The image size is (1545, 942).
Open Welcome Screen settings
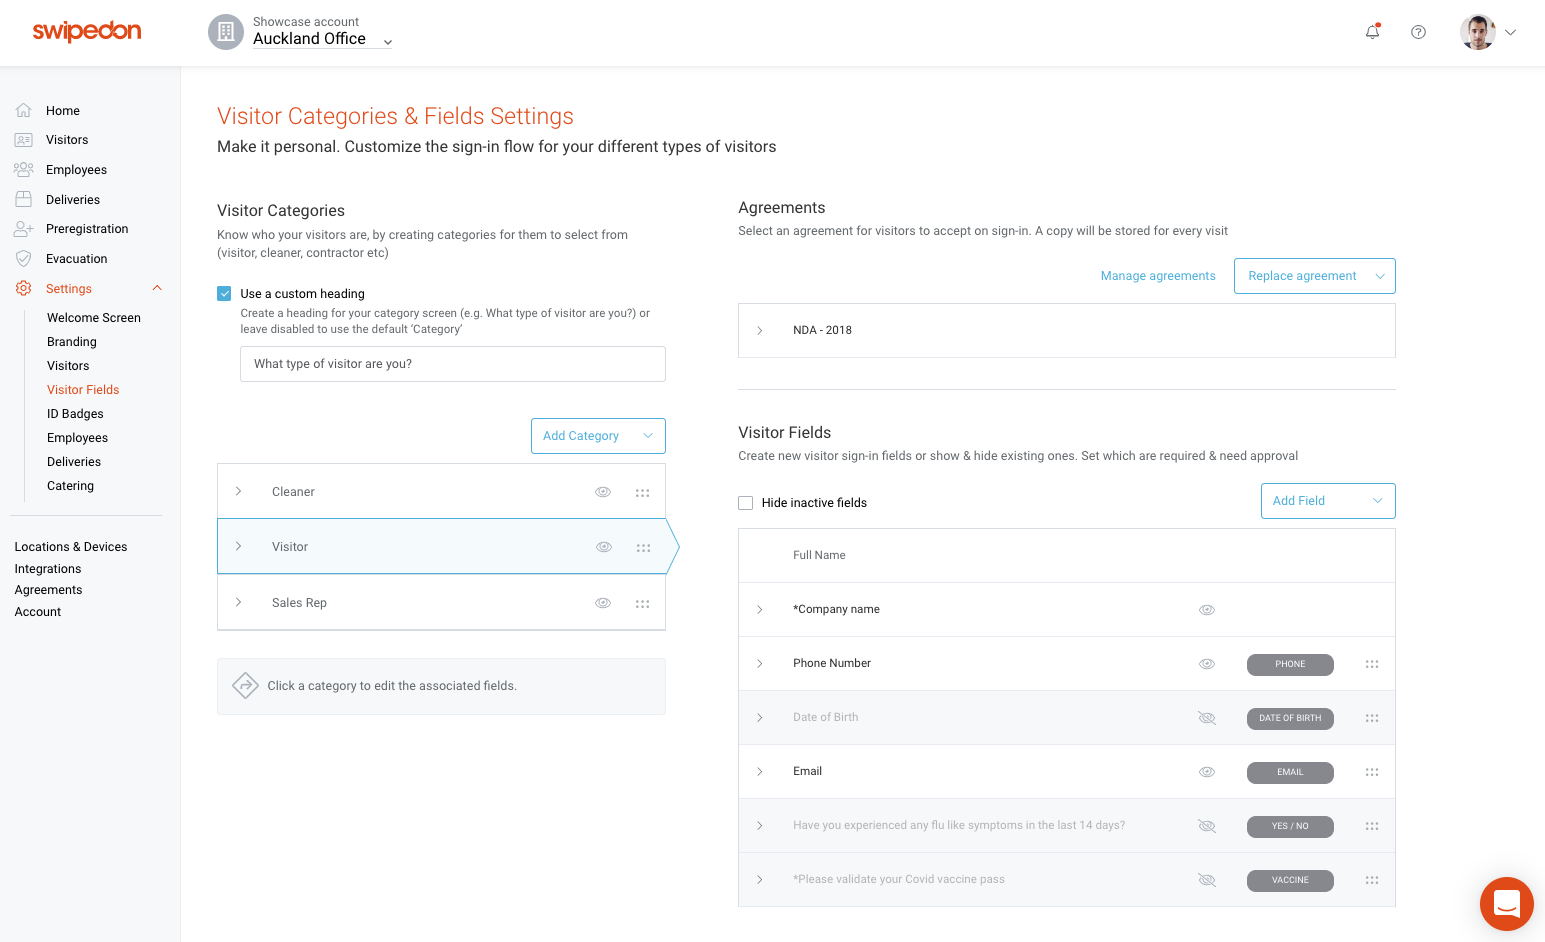[x=94, y=318]
